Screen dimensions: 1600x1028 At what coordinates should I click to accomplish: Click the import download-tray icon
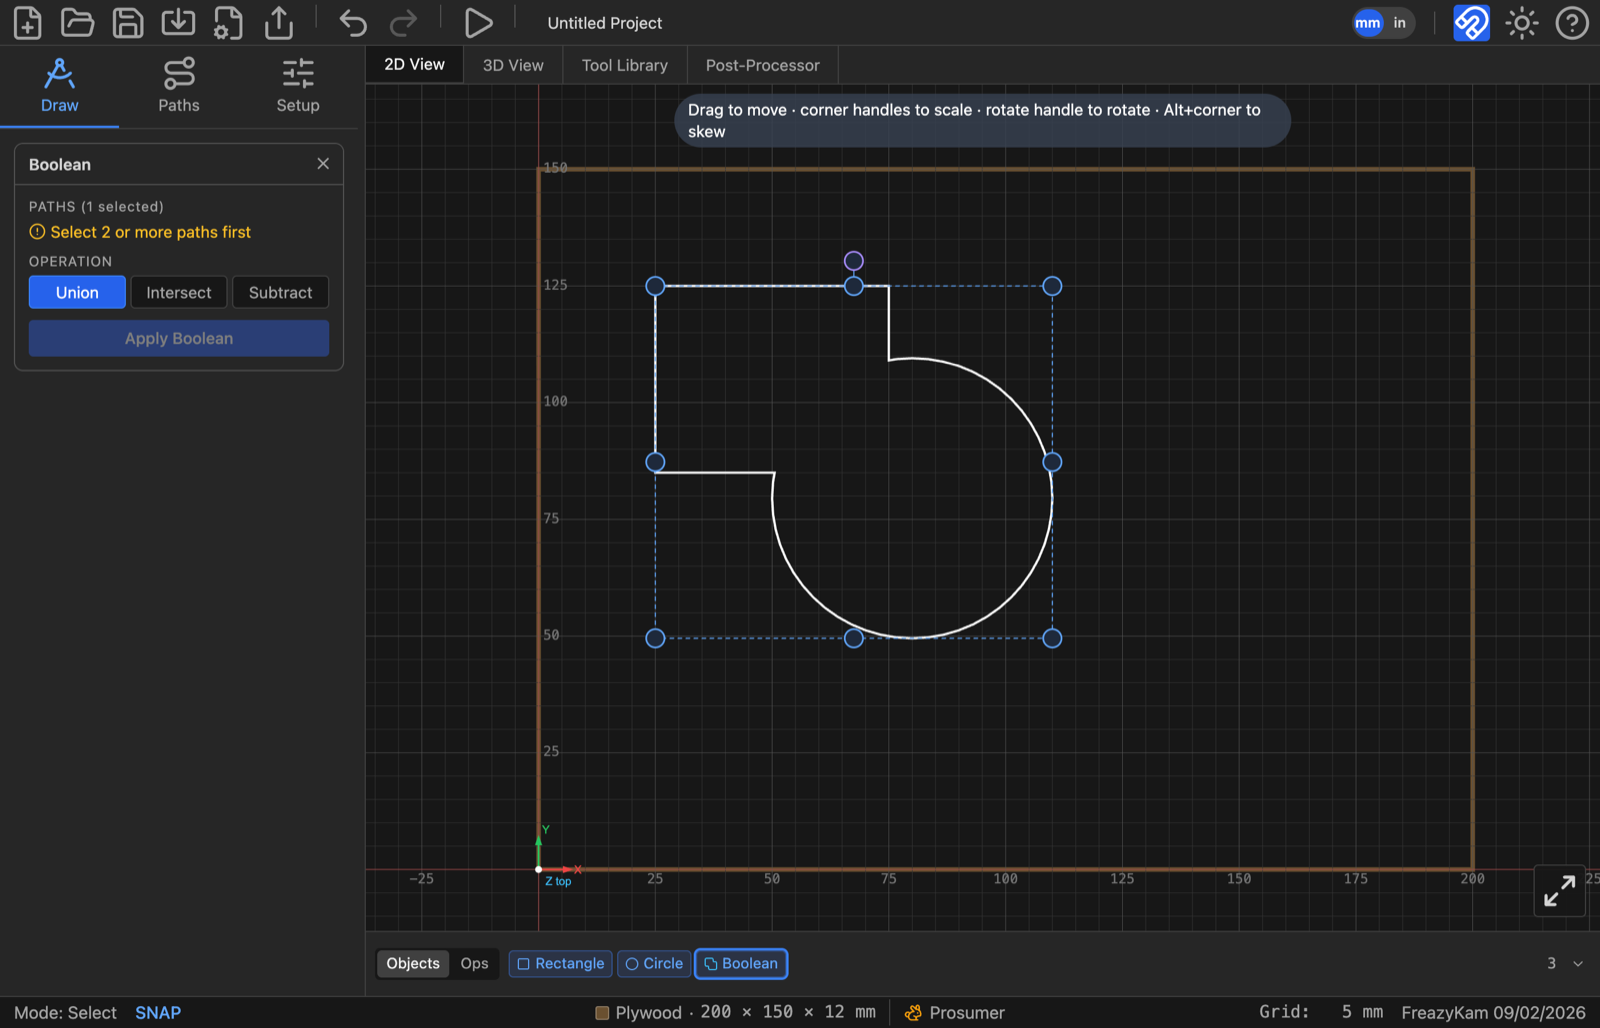(x=178, y=22)
